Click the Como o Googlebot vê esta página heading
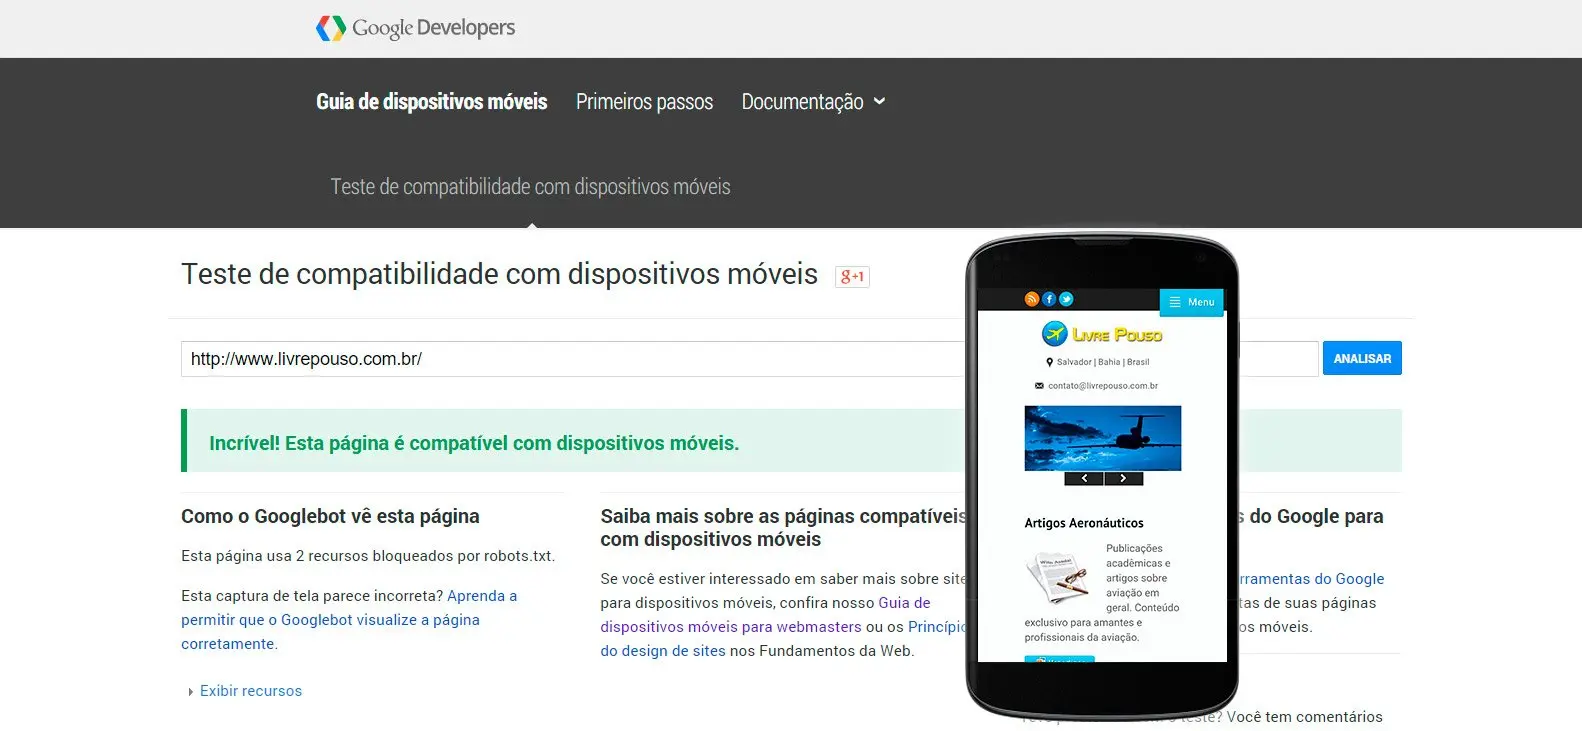Screen dimensions: 1582x731 pyautogui.click(x=330, y=516)
